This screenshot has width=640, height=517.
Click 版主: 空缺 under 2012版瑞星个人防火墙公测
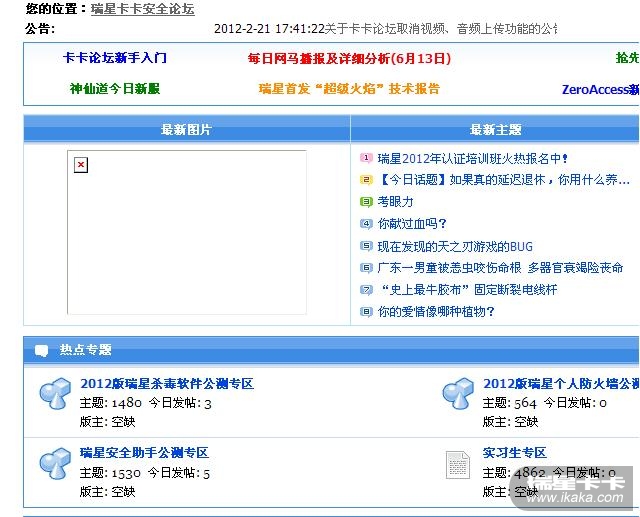(x=511, y=422)
